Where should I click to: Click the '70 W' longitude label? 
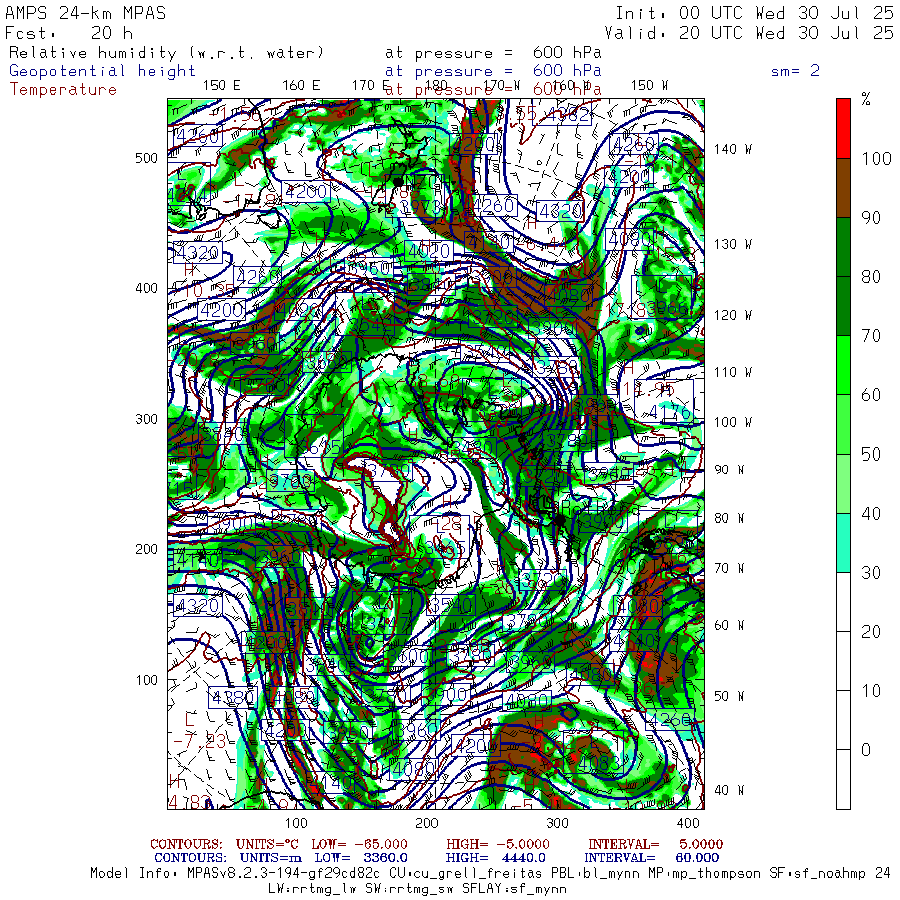729,568
